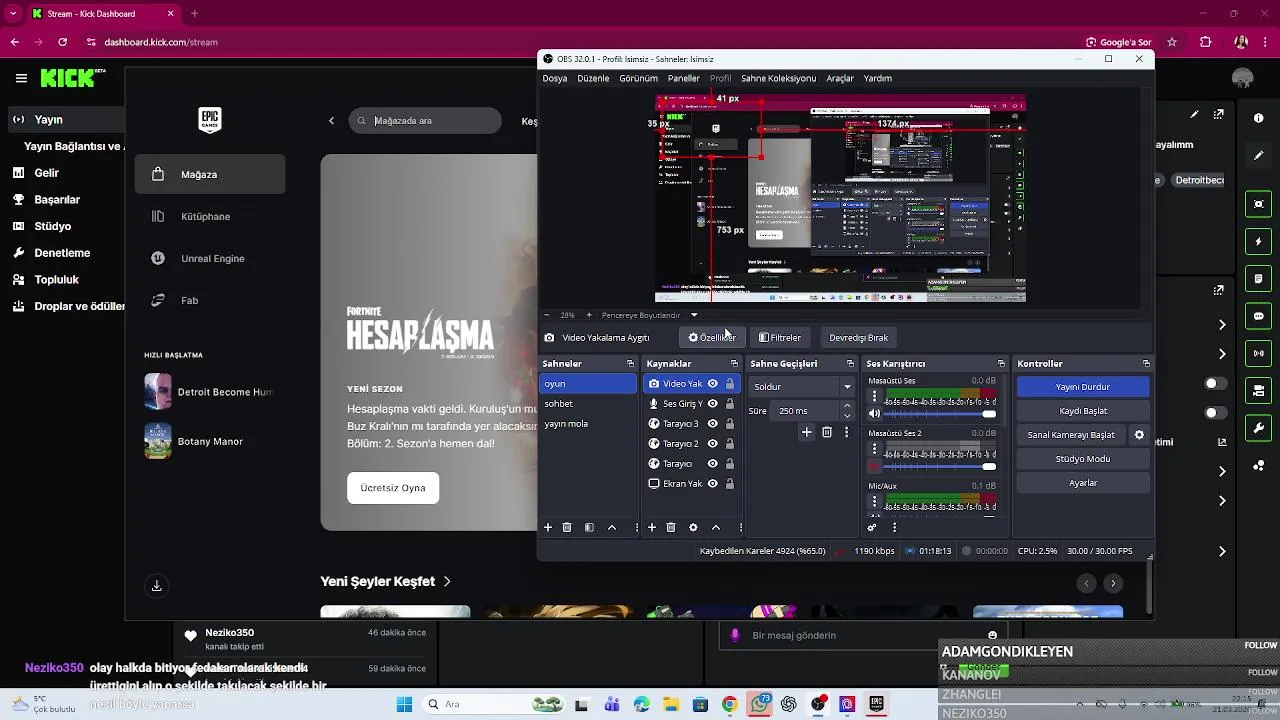Open the Sahne Koleksiyonu menu
Image resolution: width=1280 pixels, height=720 pixels.
click(x=778, y=78)
